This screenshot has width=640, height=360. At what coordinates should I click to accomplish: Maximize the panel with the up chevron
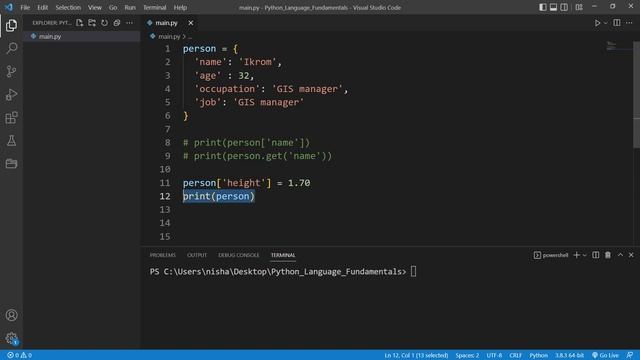620,255
